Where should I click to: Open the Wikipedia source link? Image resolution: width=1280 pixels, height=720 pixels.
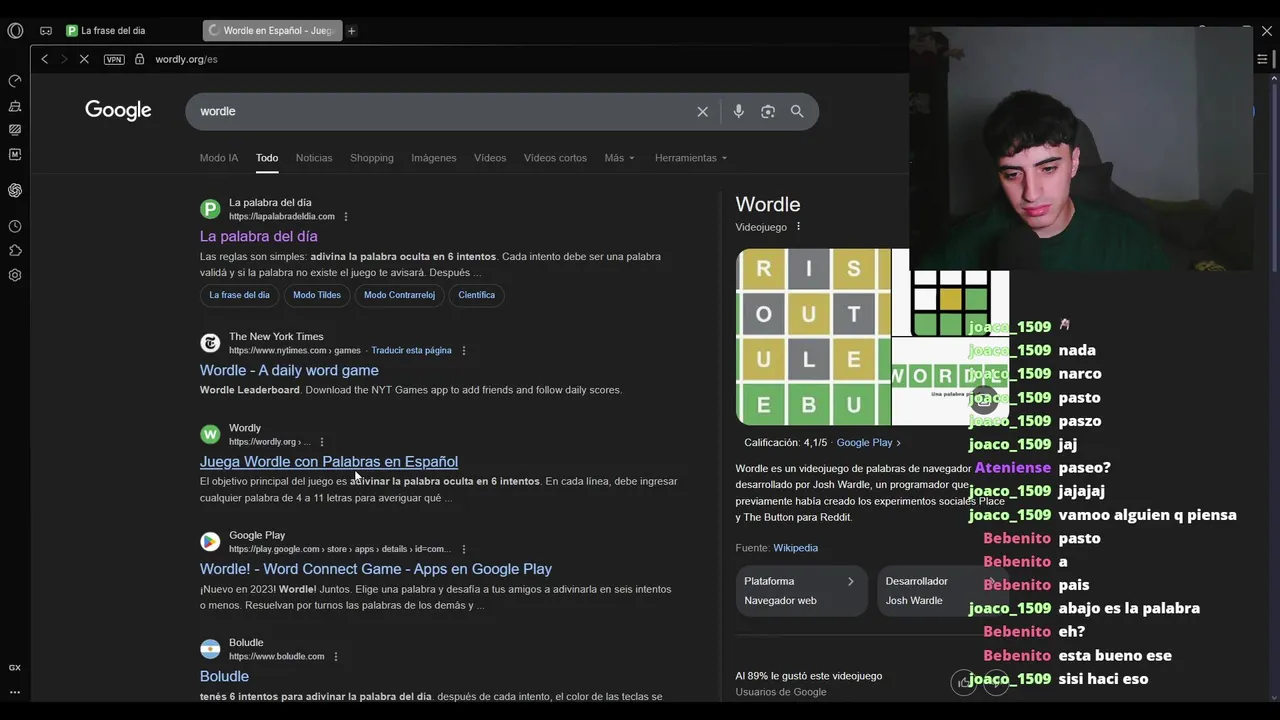[x=795, y=548]
